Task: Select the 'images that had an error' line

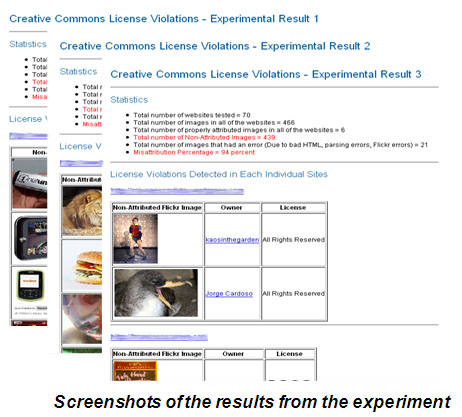Action: [280, 145]
